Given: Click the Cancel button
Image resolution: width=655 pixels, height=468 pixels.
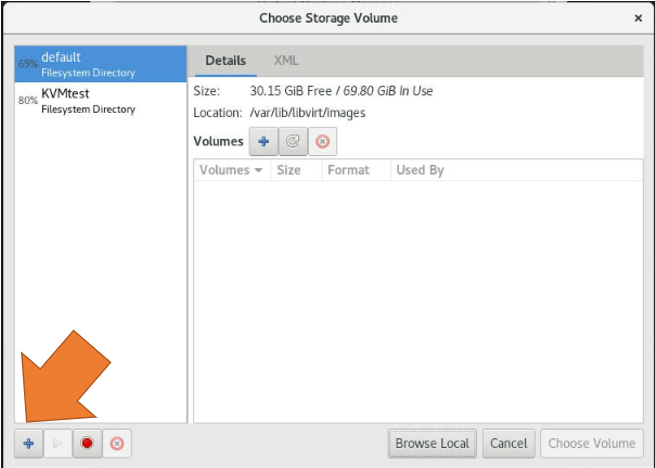Looking at the screenshot, I should [x=508, y=443].
